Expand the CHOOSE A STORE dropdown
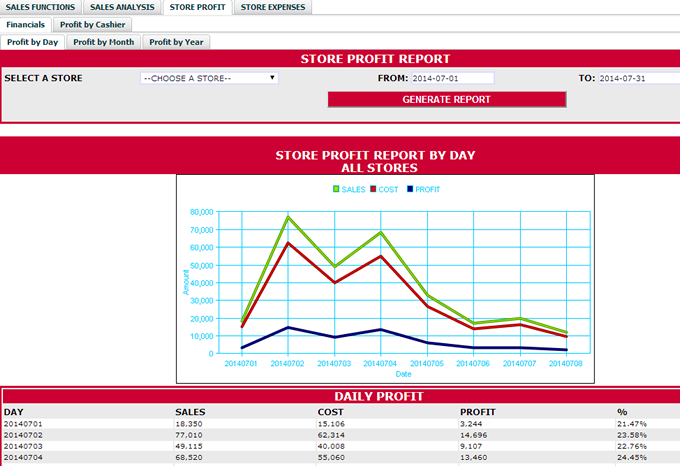The width and height of the screenshot is (680, 466). pos(209,78)
